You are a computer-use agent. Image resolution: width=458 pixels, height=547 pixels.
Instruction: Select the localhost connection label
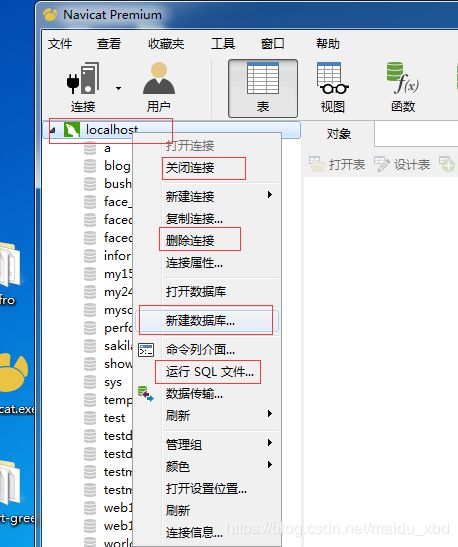tap(112, 130)
